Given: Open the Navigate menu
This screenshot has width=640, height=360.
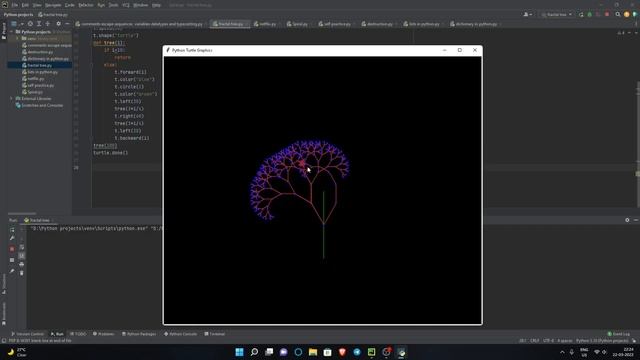Looking at the screenshot, I should 53,5.
